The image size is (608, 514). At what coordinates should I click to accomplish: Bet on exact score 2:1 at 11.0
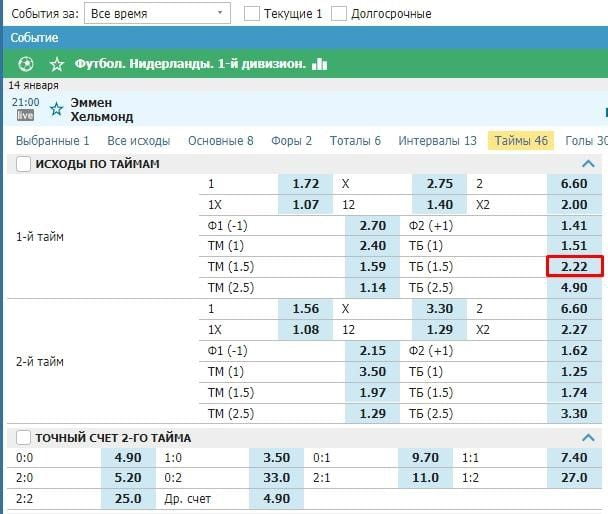click(425, 478)
